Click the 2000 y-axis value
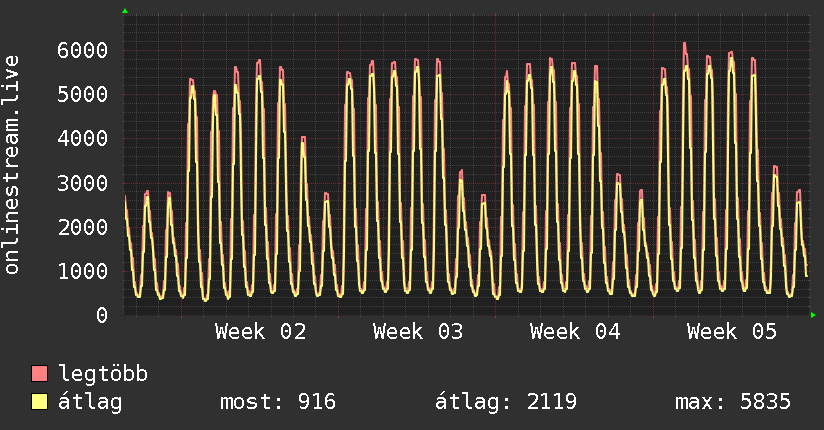 83,228
